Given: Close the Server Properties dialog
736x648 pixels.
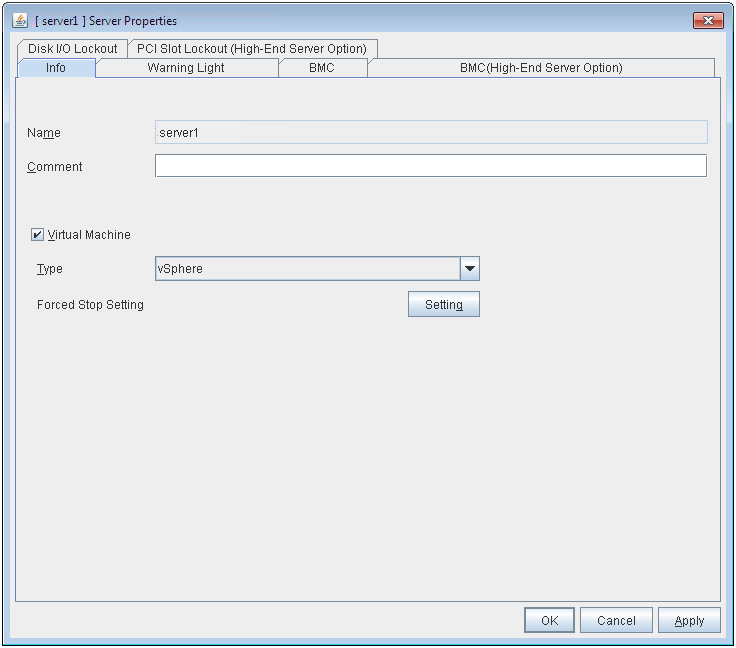Looking at the screenshot, I should click(x=707, y=20).
